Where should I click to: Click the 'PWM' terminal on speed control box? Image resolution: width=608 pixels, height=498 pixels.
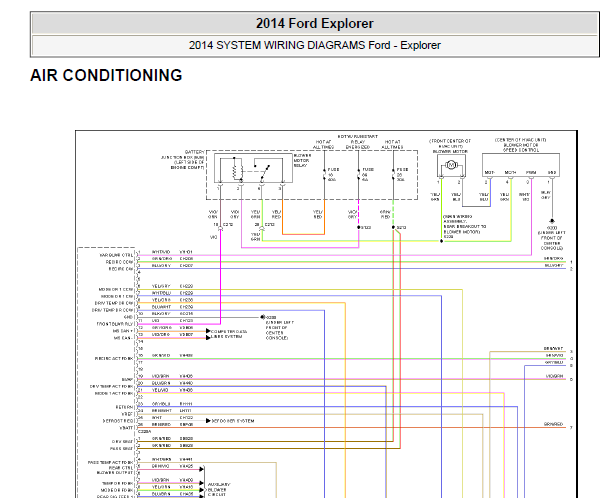pos(531,173)
